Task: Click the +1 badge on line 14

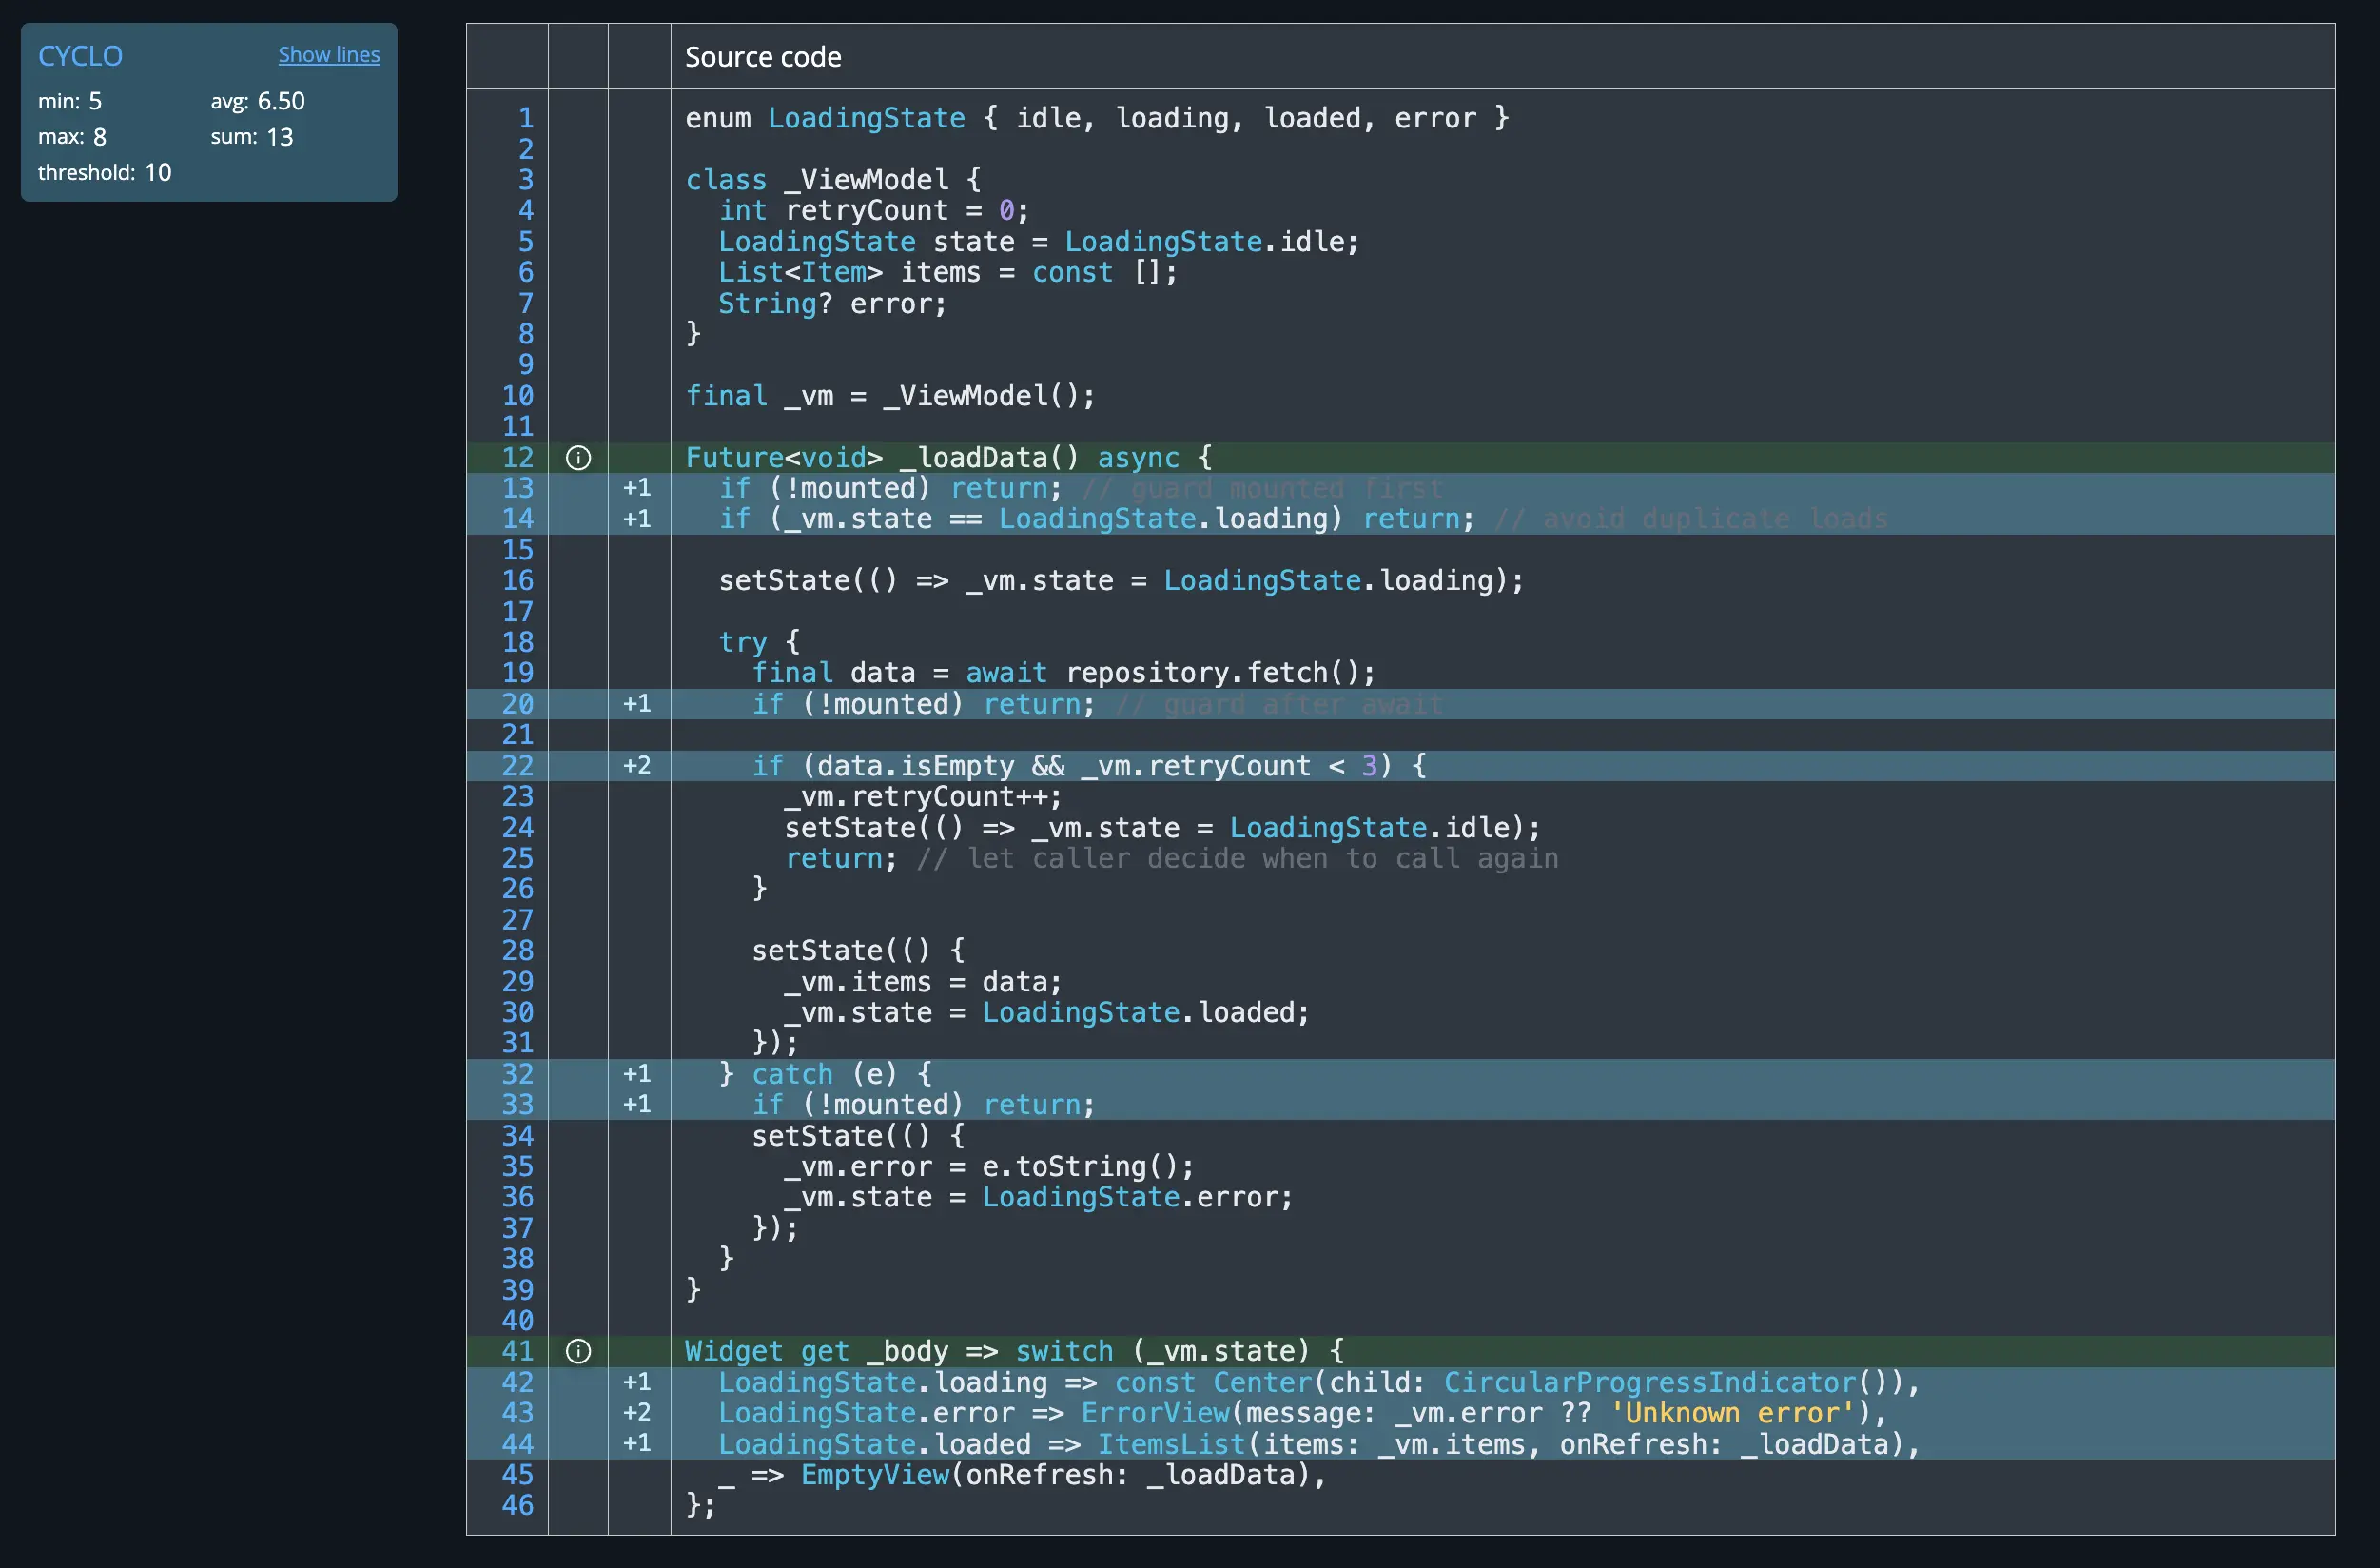Action: 637,519
